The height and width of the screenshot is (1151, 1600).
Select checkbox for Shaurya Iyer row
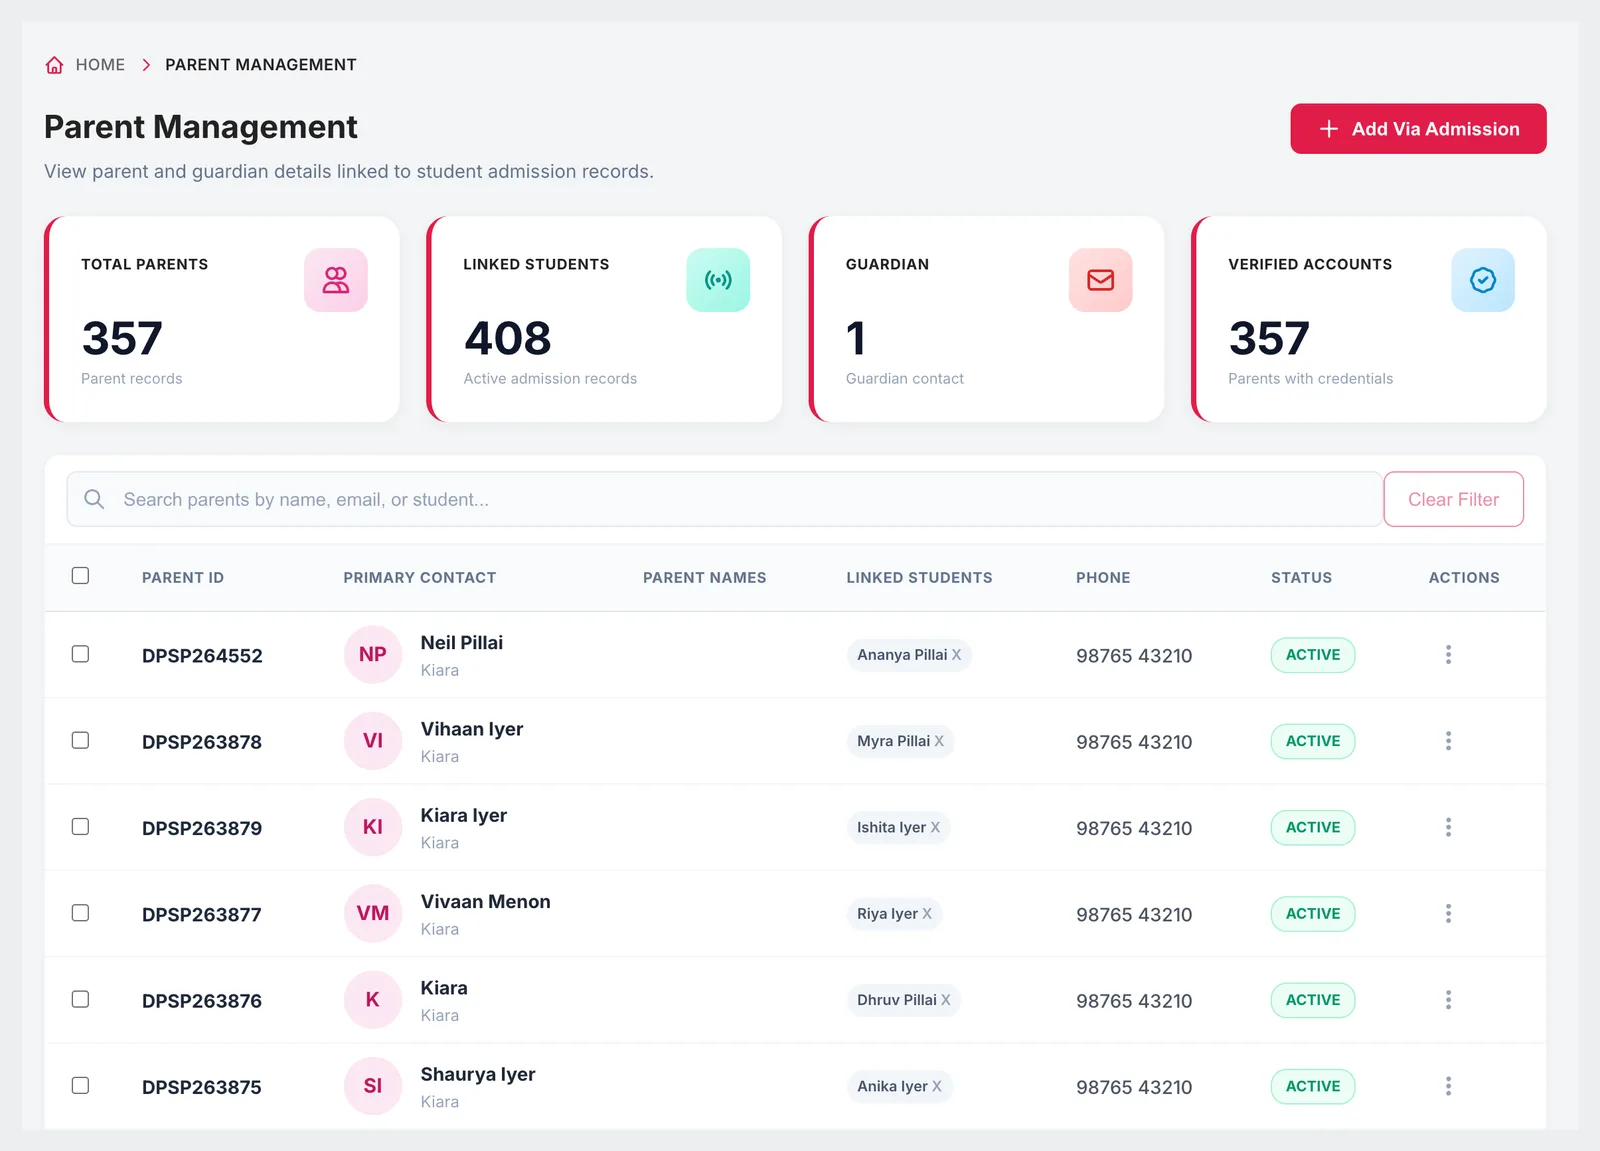pos(81,1085)
